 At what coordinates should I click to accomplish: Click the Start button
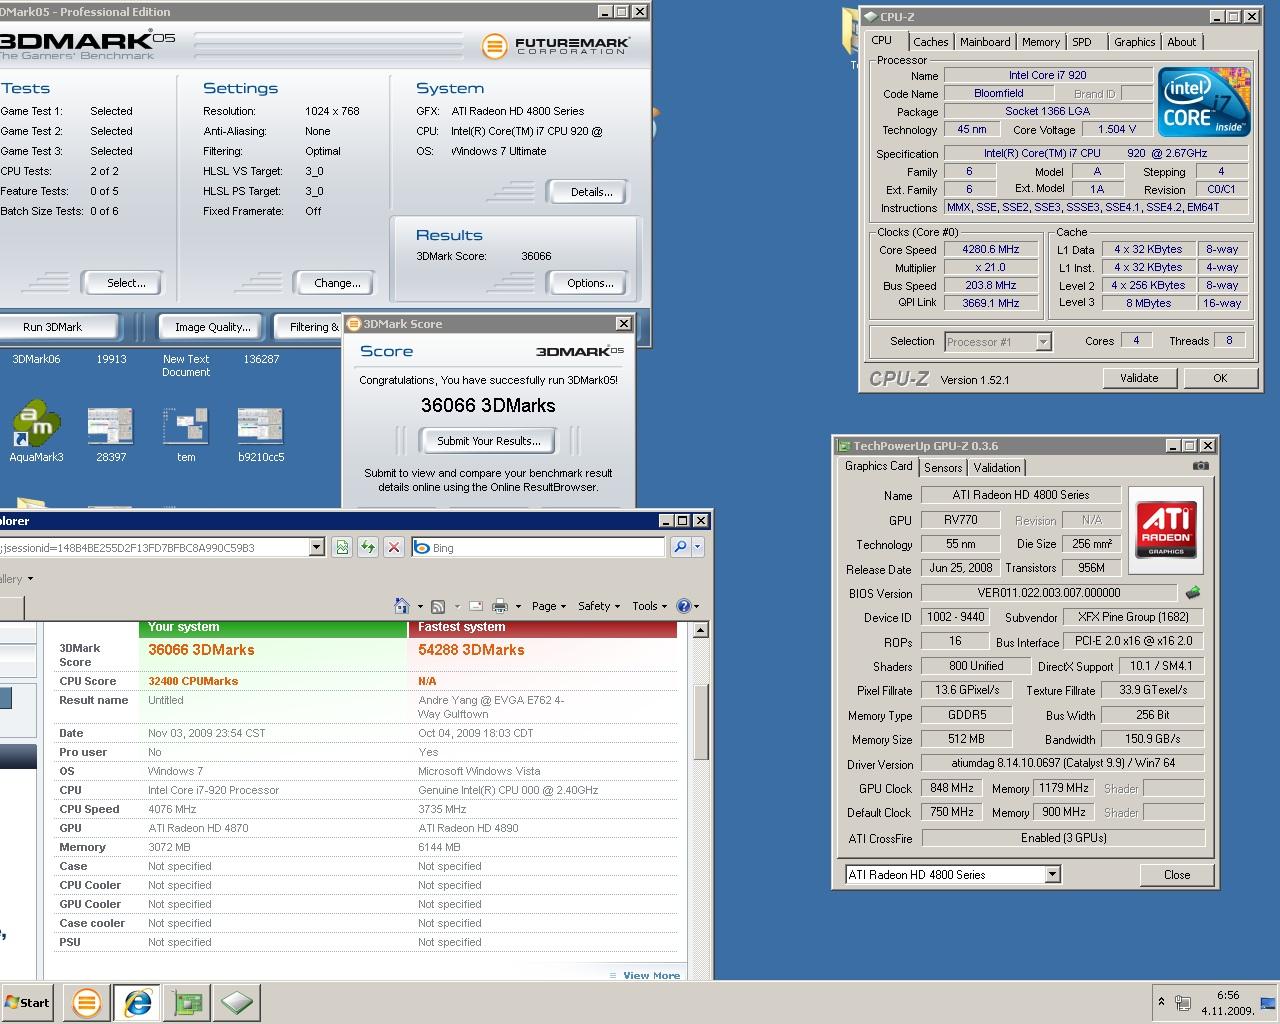coord(27,1003)
